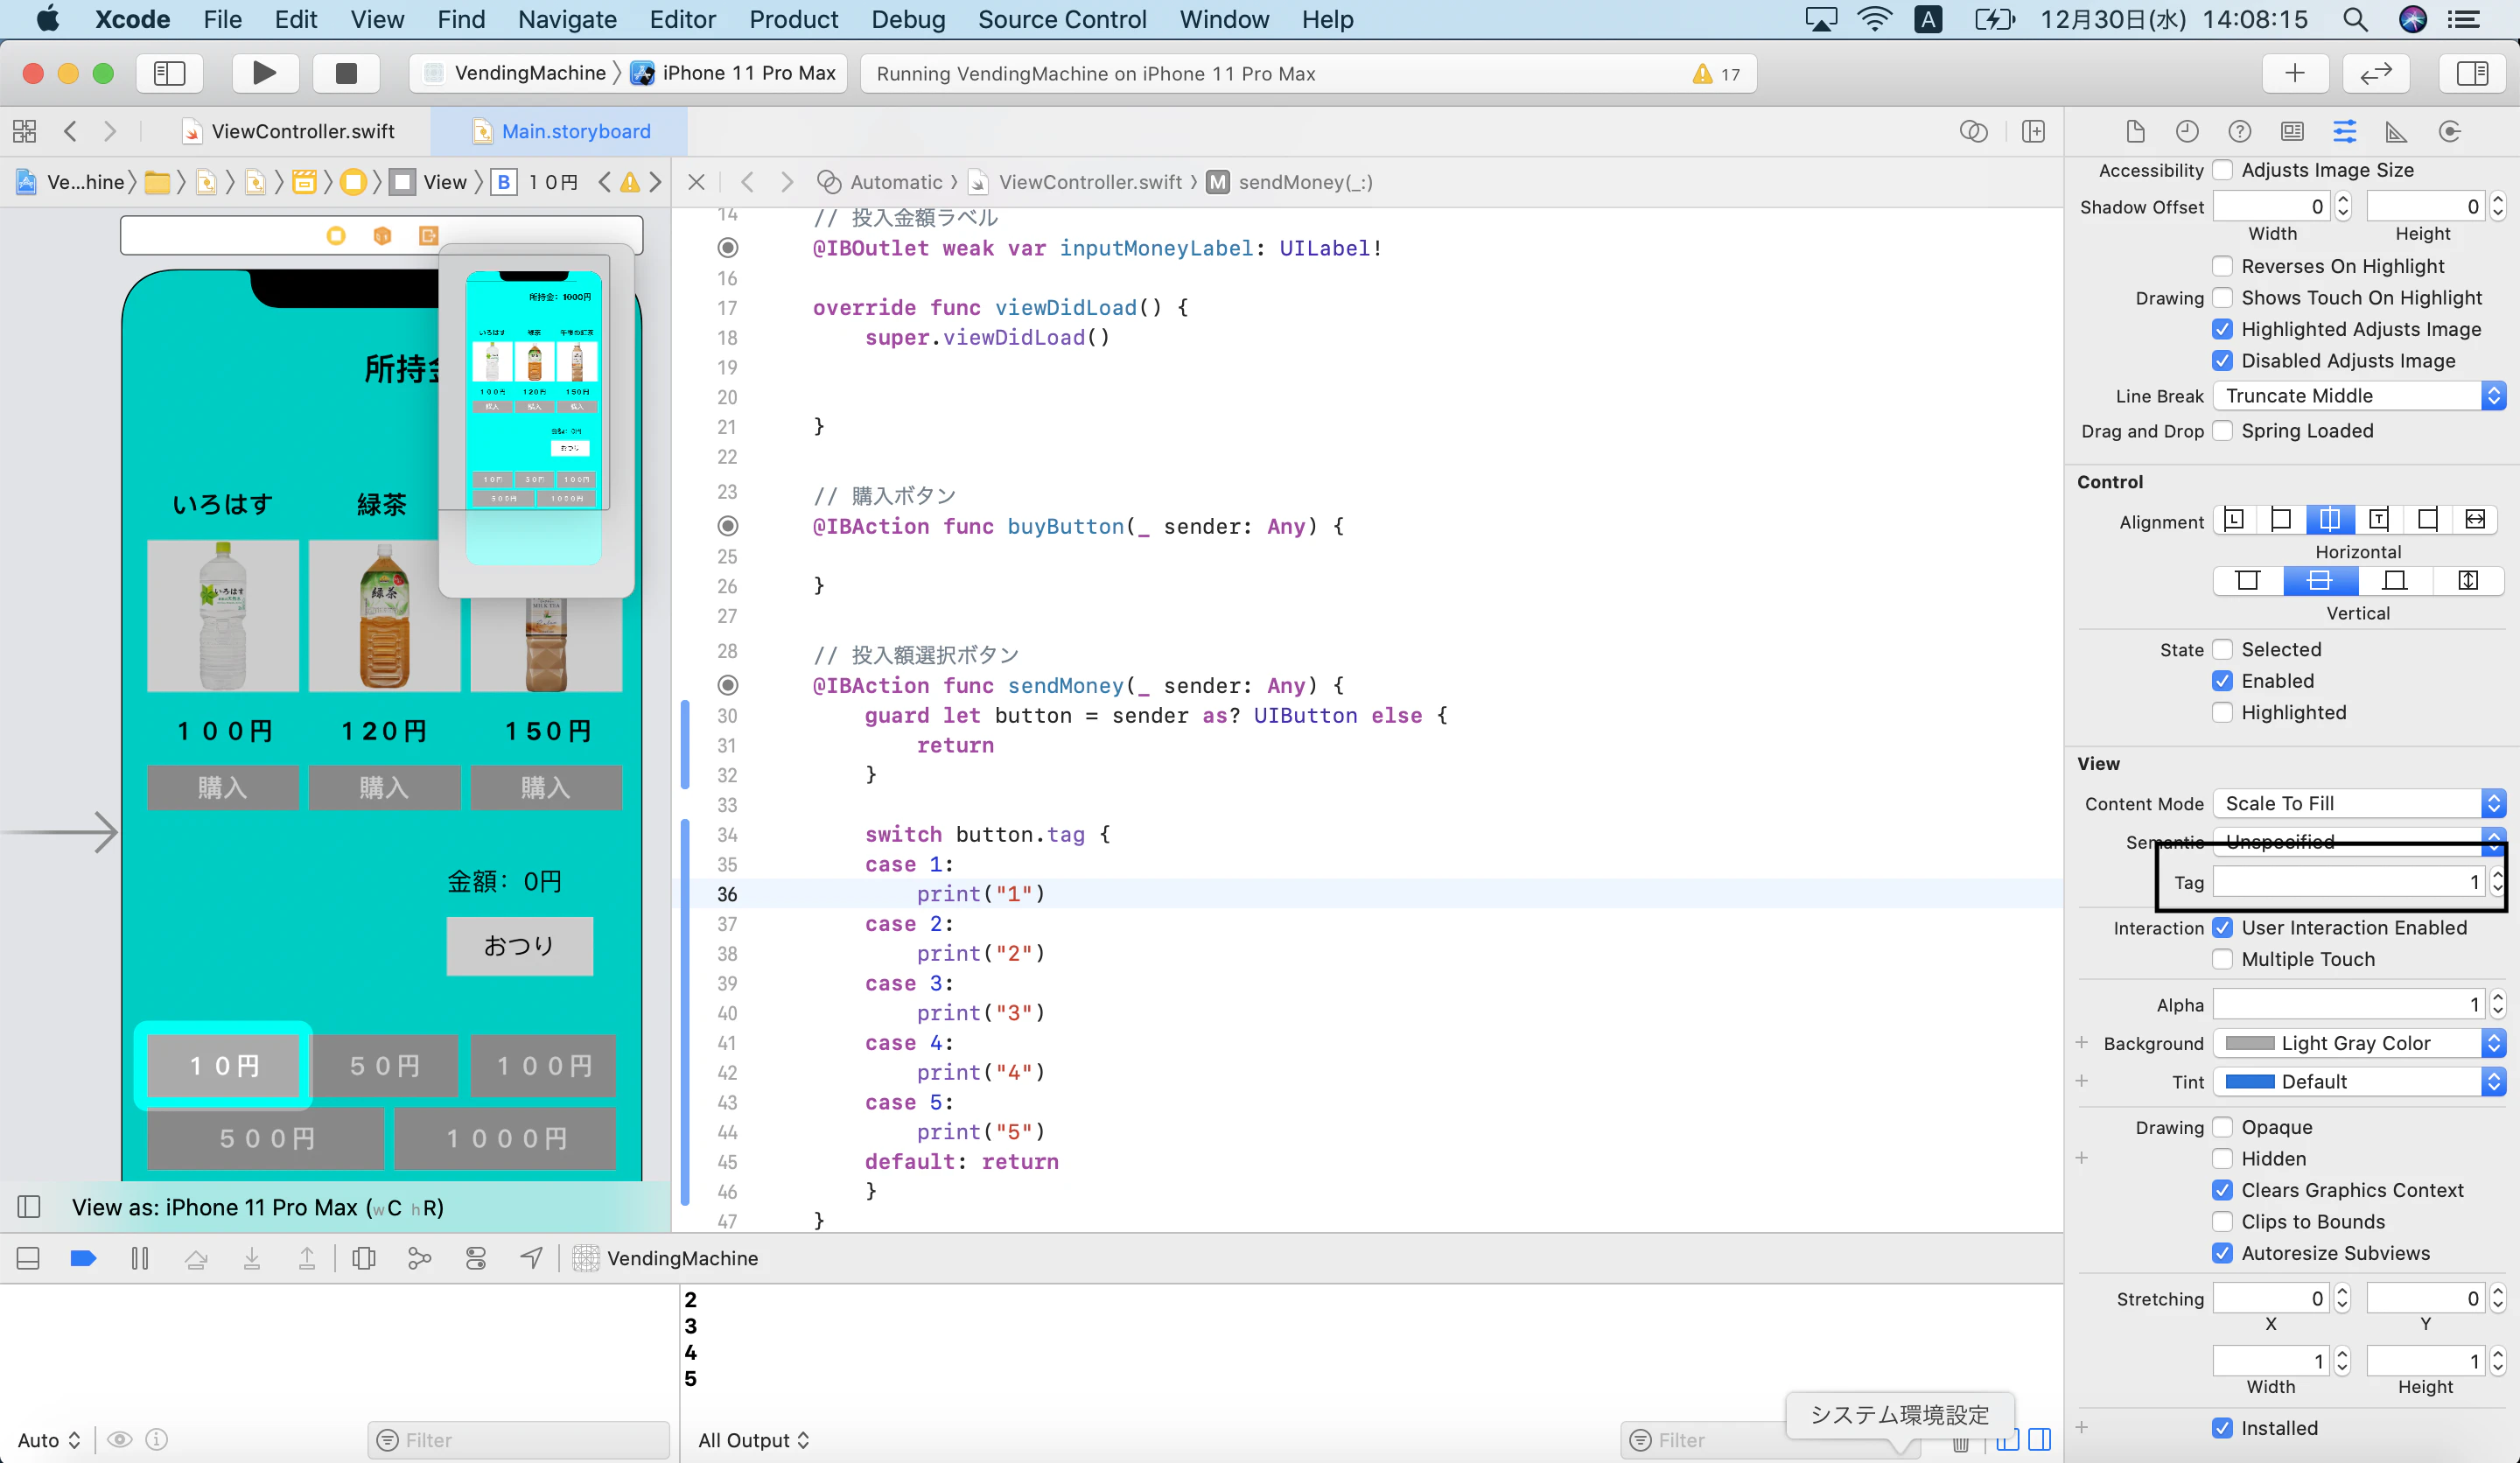This screenshot has width=2520, height=1463.
Task: Open the Content Mode dropdown
Action: (2359, 803)
